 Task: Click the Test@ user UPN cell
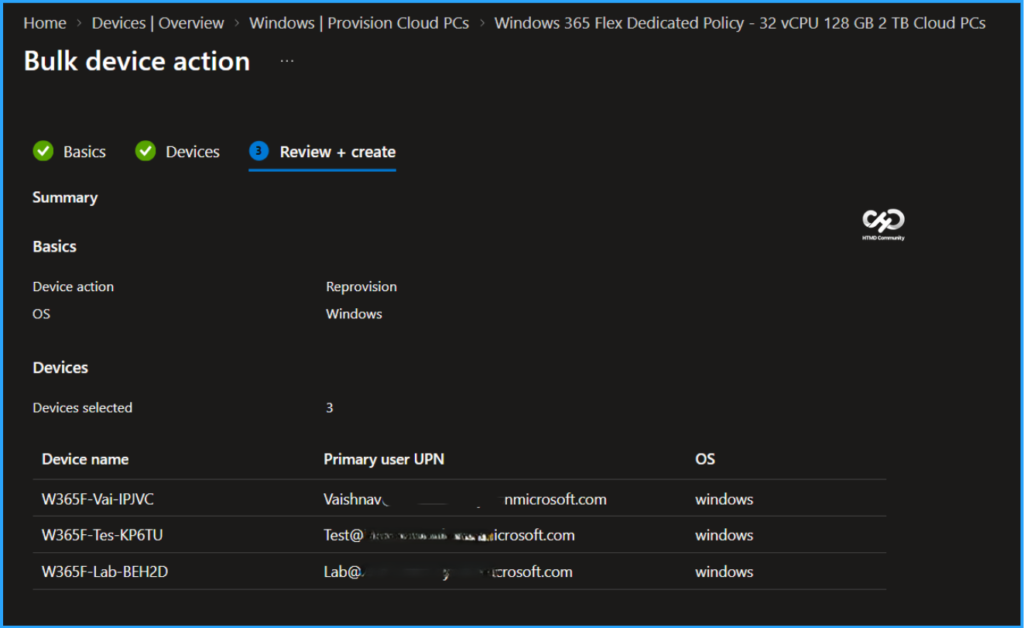pos(449,535)
